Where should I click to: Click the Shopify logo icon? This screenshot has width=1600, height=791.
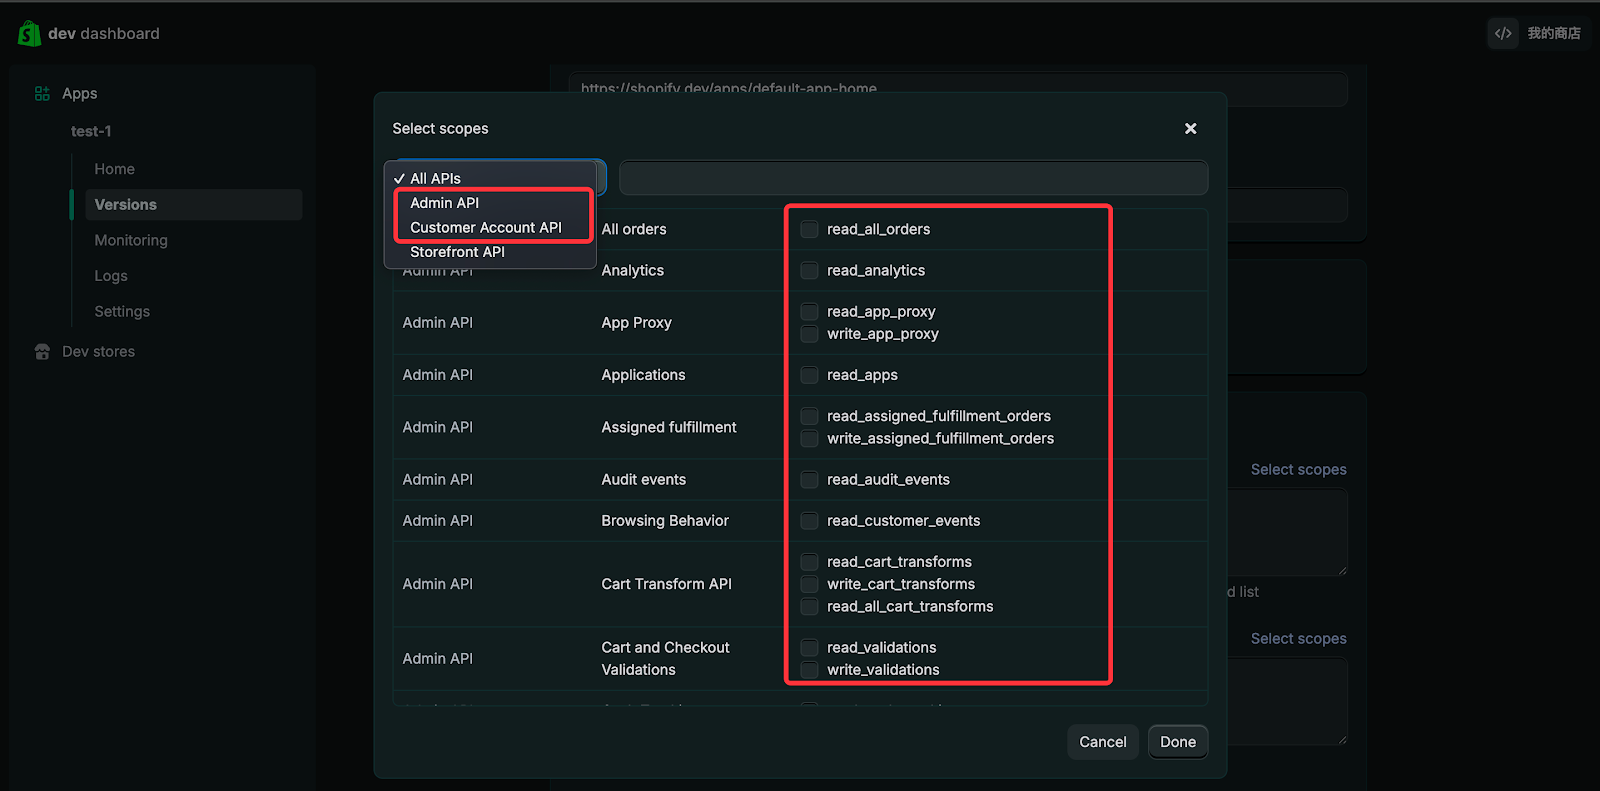pos(29,33)
